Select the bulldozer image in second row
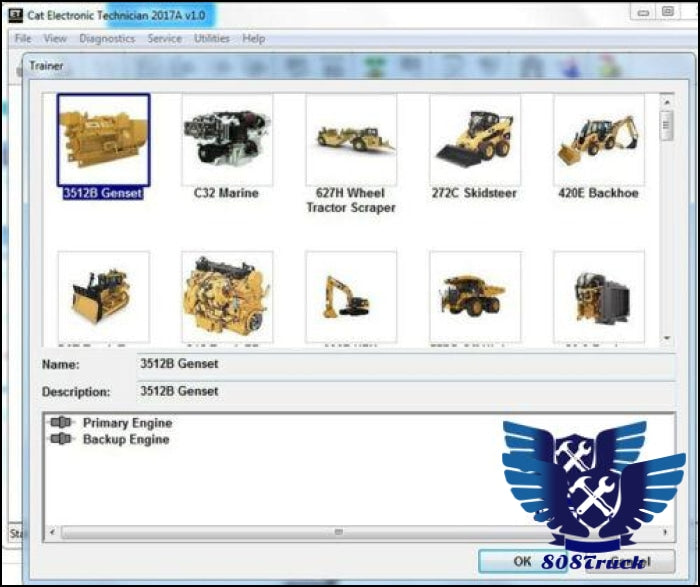The image size is (700, 587). 103,296
